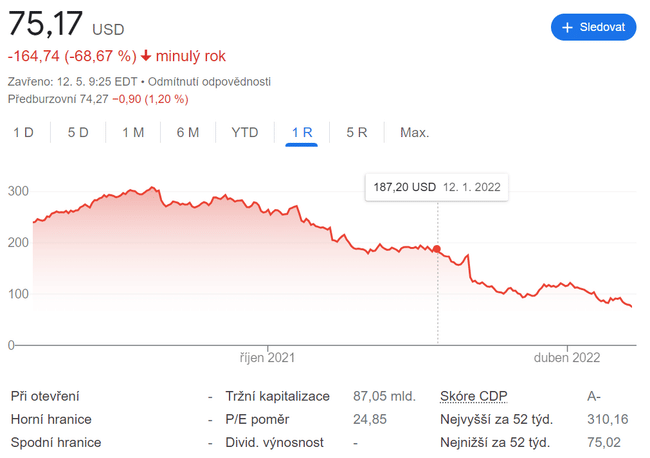Open the 5 R chart range
Viewport: 650px width, 458px height.
(x=356, y=132)
